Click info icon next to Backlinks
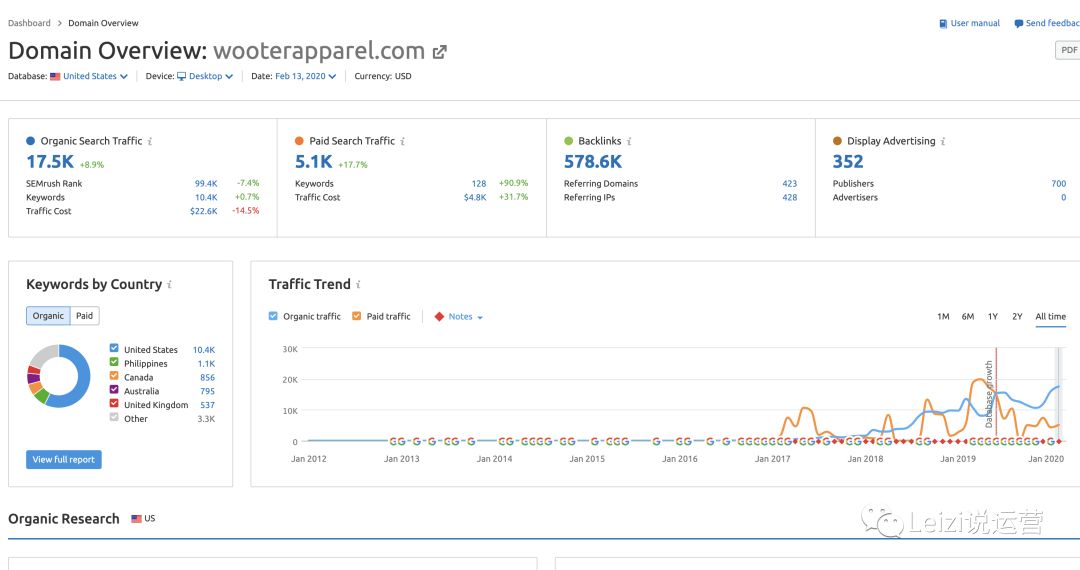 pos(629,141)
